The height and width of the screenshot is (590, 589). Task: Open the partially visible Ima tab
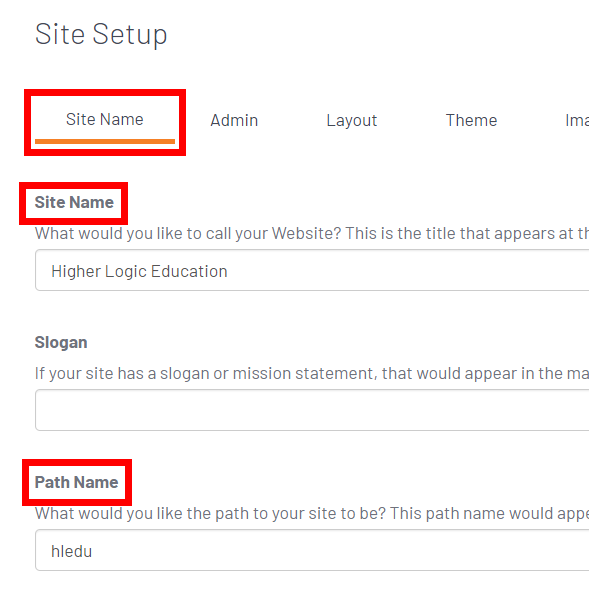(577, 121)
